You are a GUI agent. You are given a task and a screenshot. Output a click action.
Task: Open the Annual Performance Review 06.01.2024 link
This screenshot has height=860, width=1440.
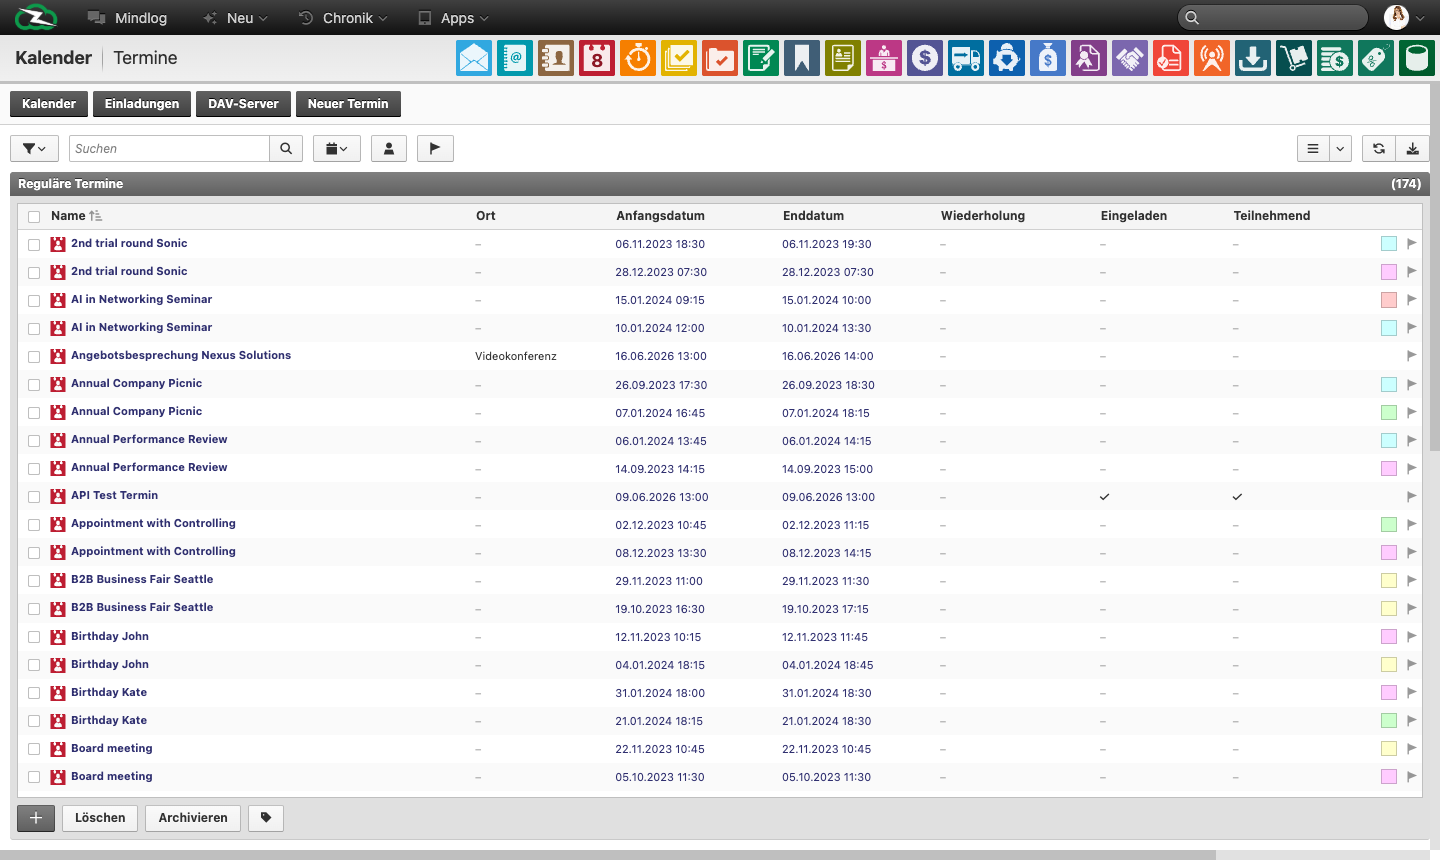pyautogui.click(x=149, y=439)
